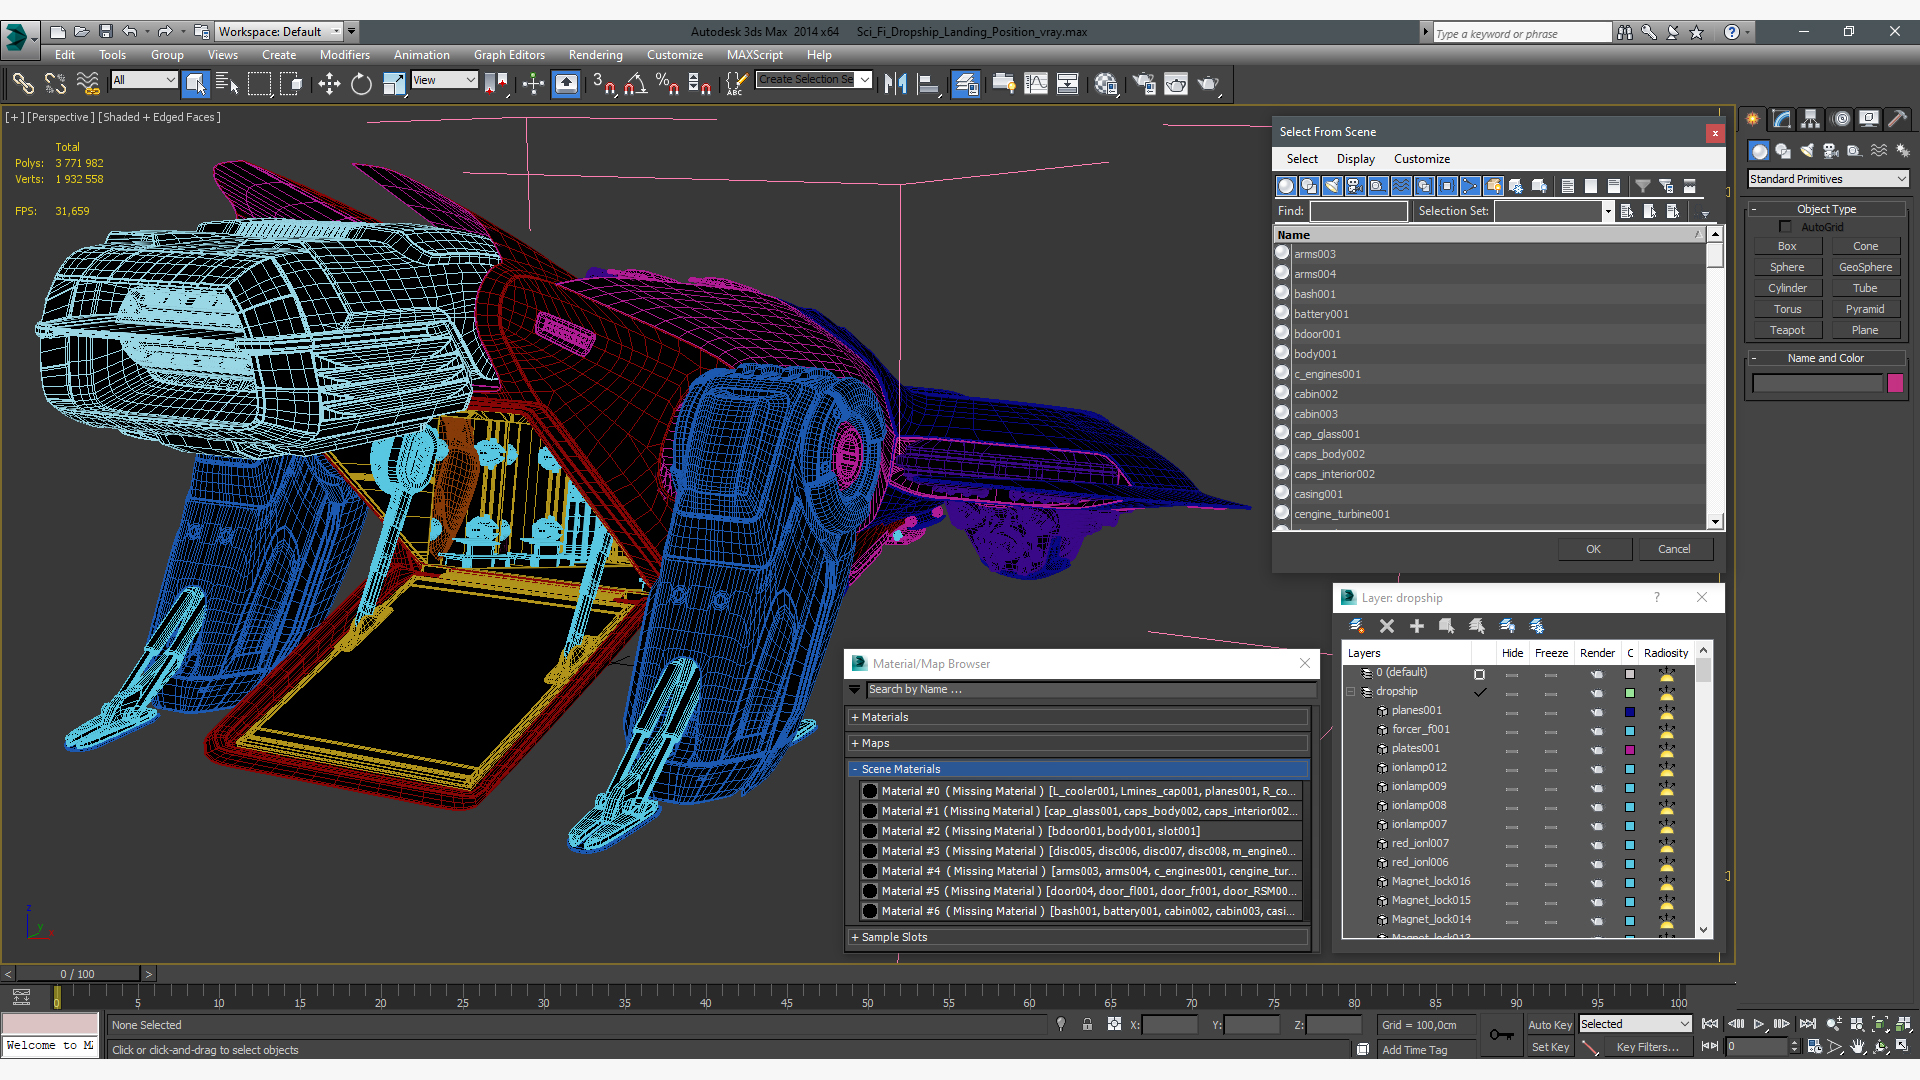Switch to Lights category in Create panel

1807,151
